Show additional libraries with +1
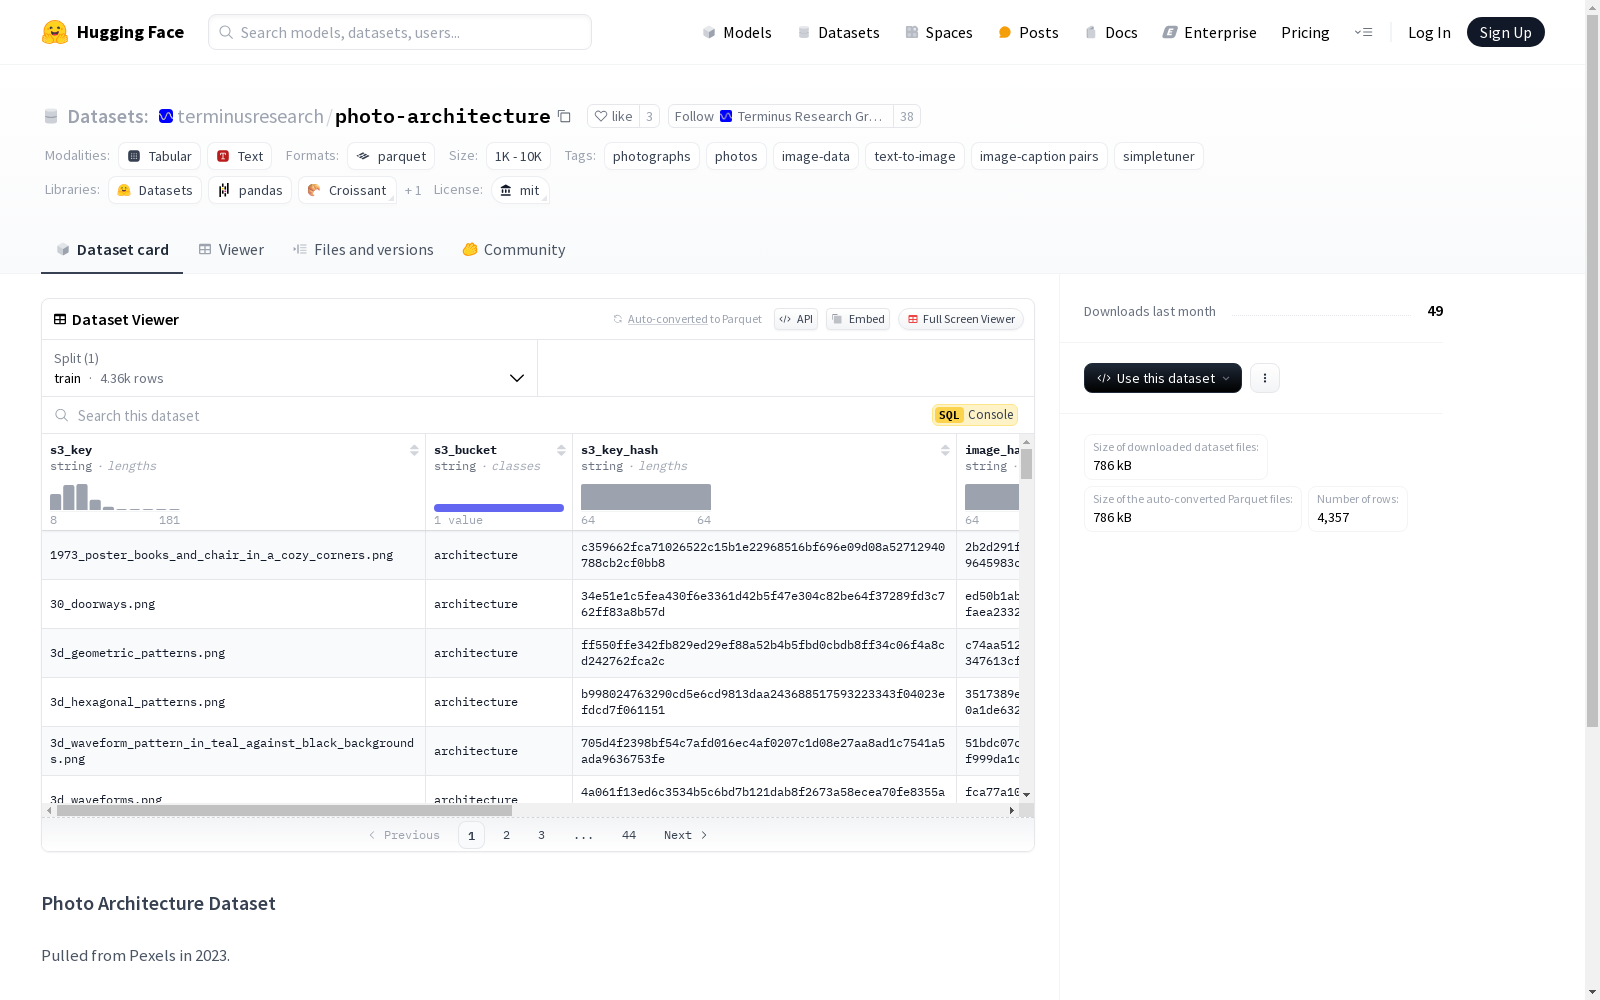 click(x=413, y=190)
